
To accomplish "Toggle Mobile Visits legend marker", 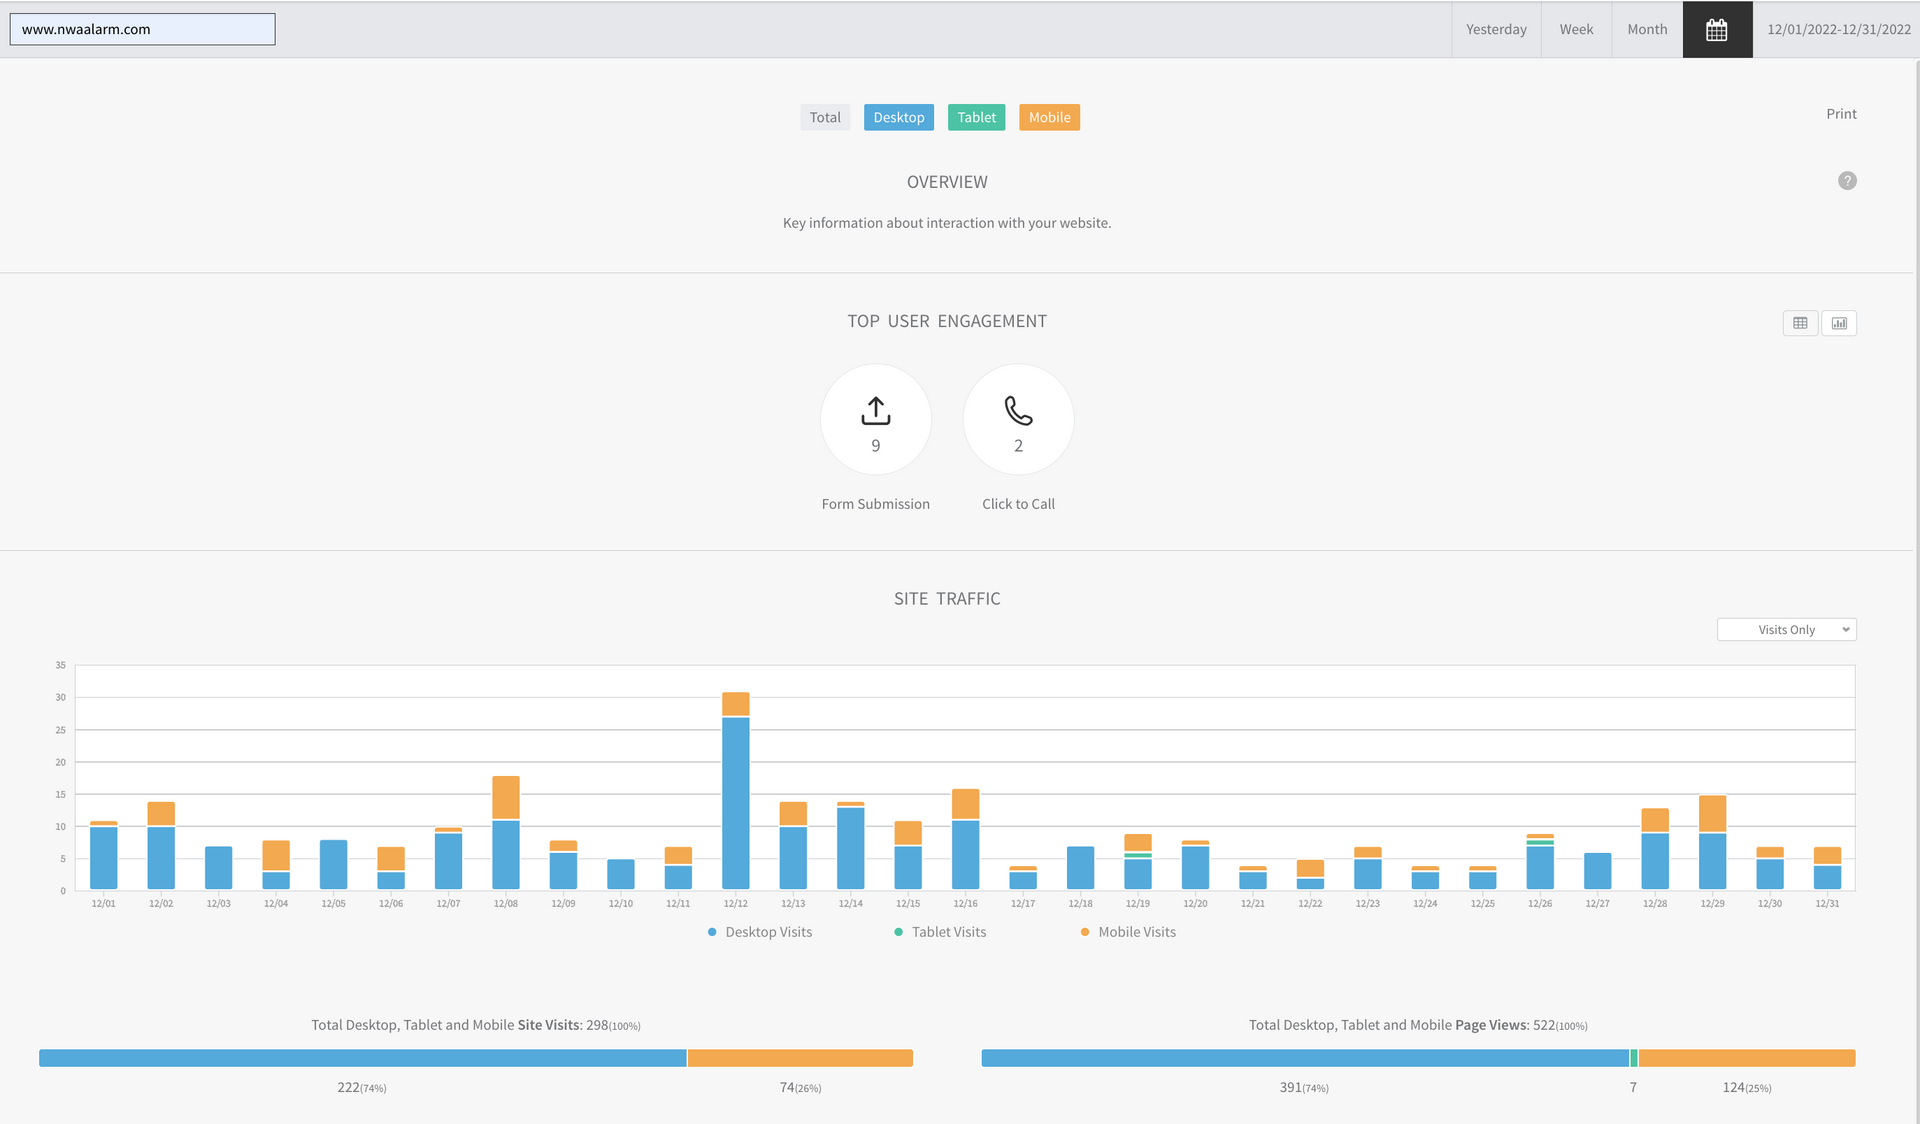I will point(1085,932).
